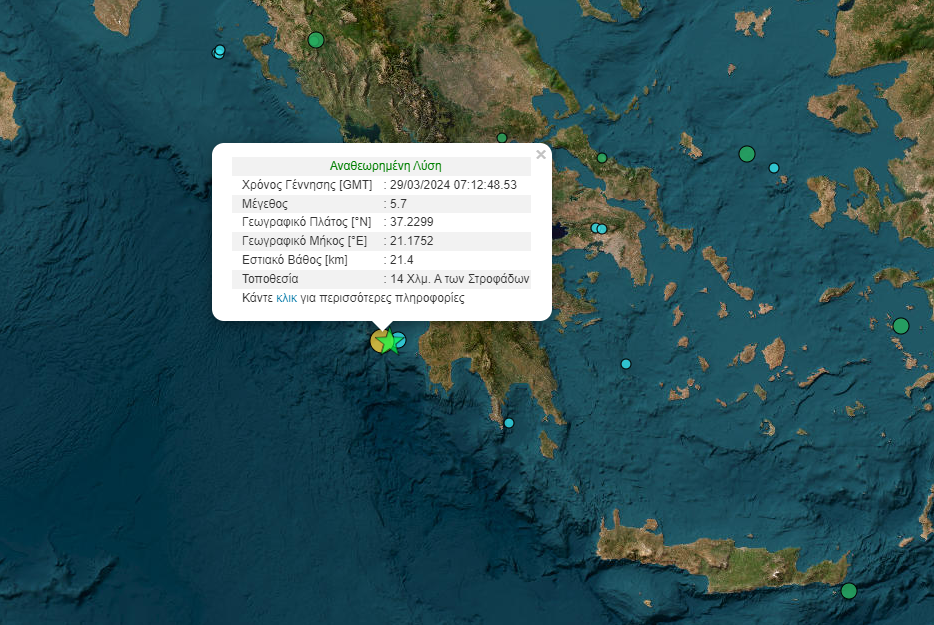This screenshot has width=934, height=625.
Task: Click the 'κλικ' link for more information
Action: 286,298
